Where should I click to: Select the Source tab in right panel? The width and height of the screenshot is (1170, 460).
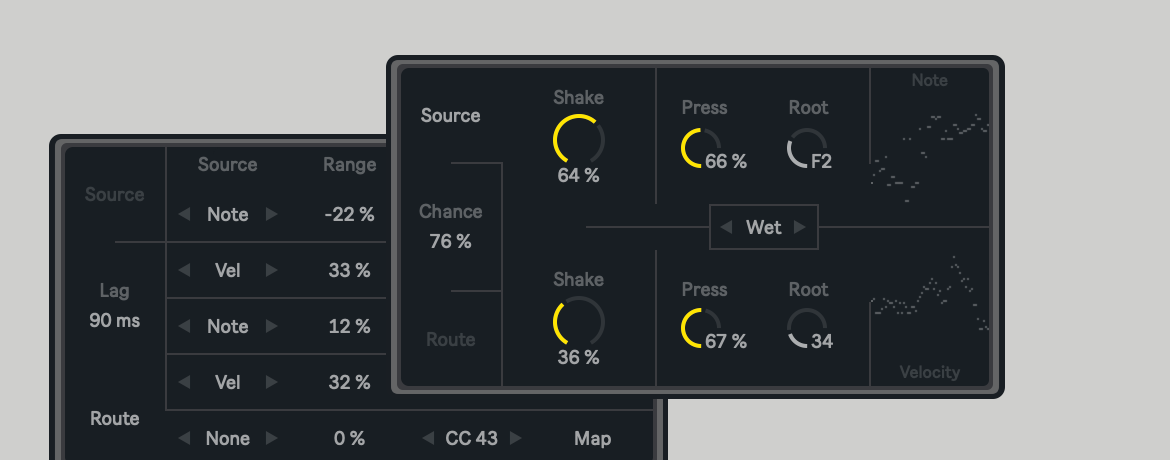[x=450, y=116]
